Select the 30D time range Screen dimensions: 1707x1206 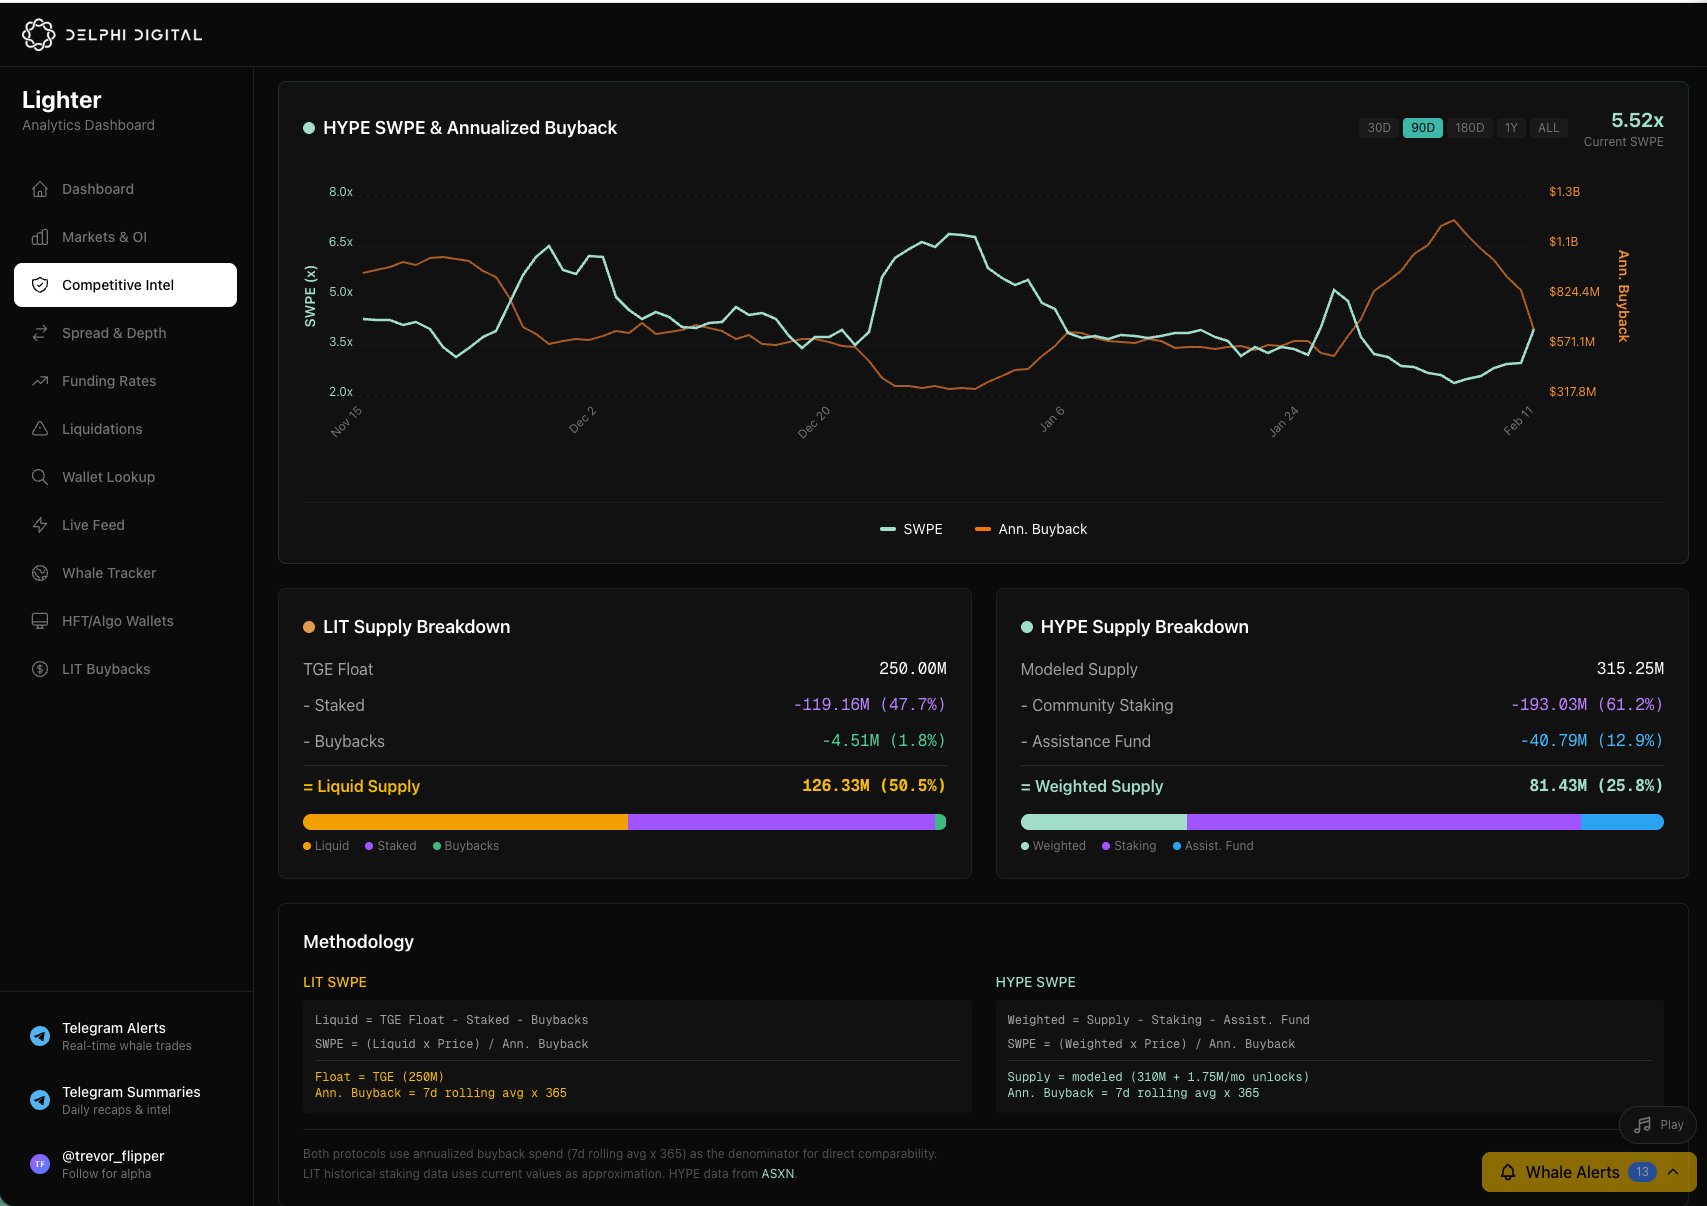1379,128
